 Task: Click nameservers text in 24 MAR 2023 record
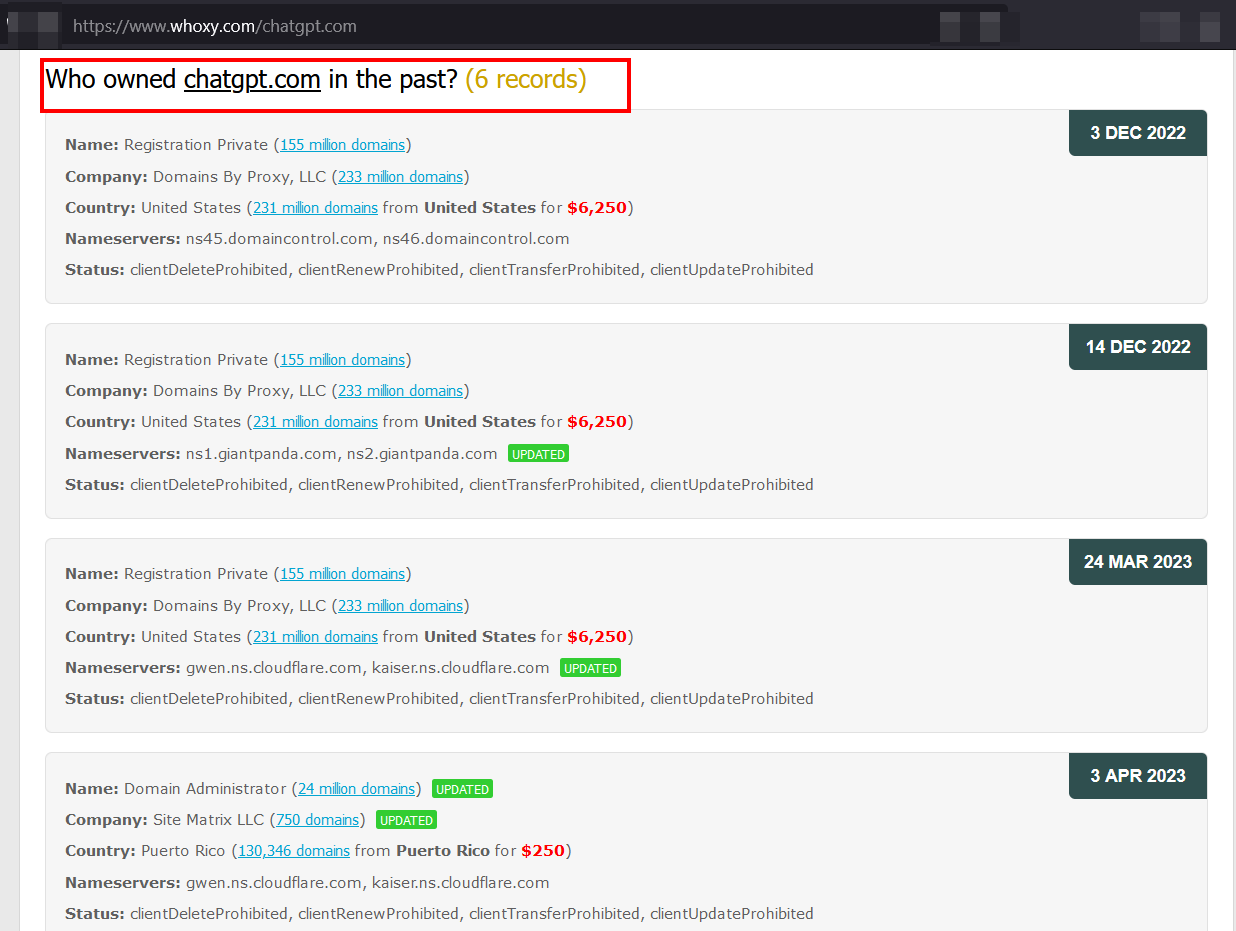point(367,668)
